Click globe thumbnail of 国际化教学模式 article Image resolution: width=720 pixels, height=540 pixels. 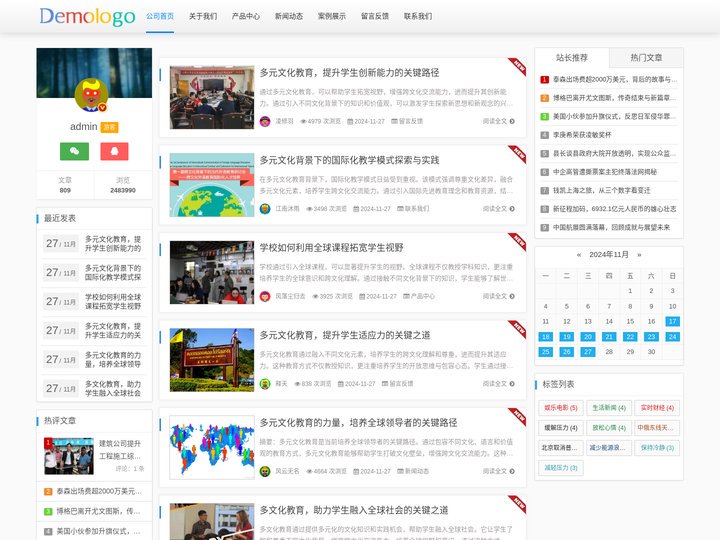212,185
